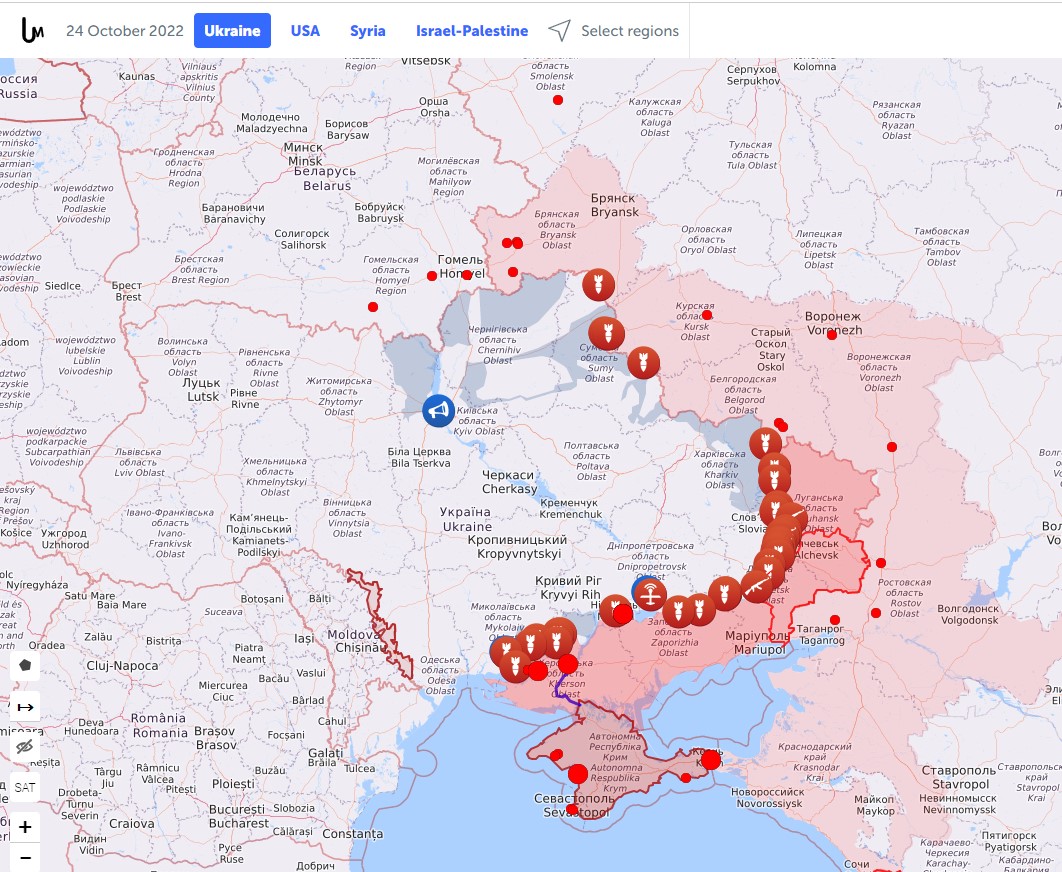This screenshot has width=1062, height=872.
Task: Click the large red dot near Sevastopol
Action: tap(578, 774)
